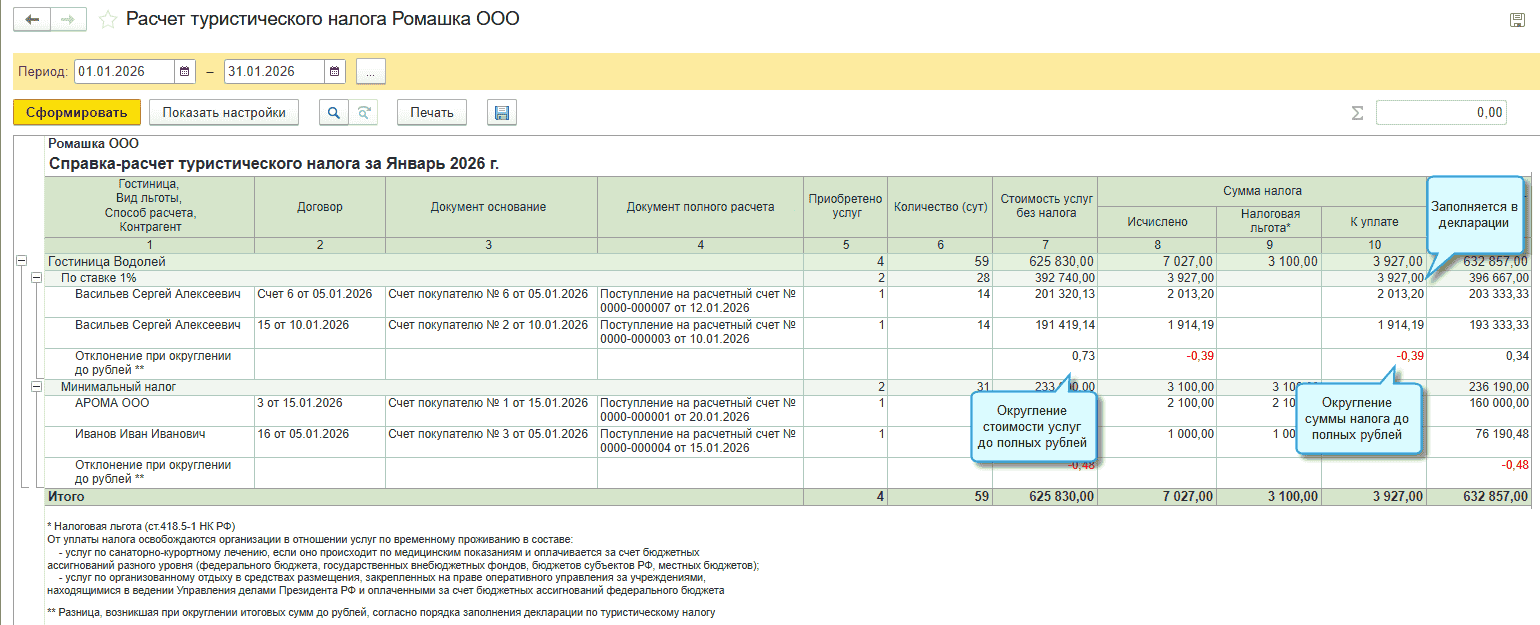Collapse the Гостиница Водолей group
This screenshot has width=1540, height=625.
pyautogui.click(x=21, y=261)
